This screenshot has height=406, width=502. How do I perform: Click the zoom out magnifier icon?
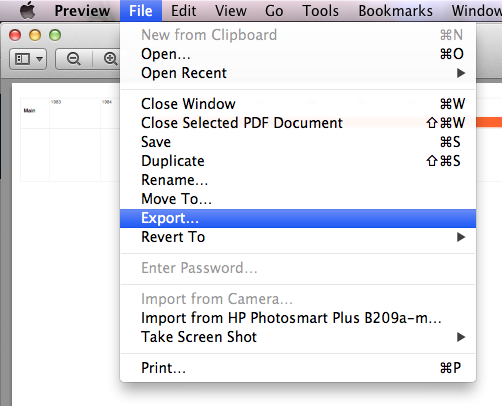point(74,59)
